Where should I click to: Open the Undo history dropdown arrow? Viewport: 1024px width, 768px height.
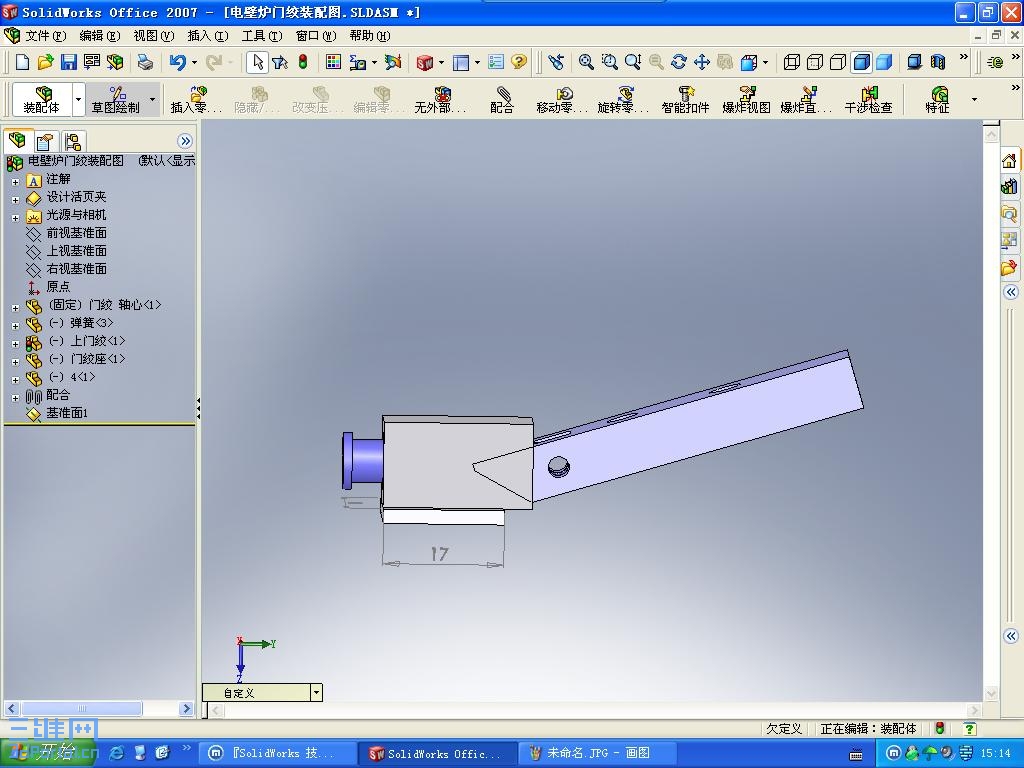pyautogui.click(x=195, y=62)
